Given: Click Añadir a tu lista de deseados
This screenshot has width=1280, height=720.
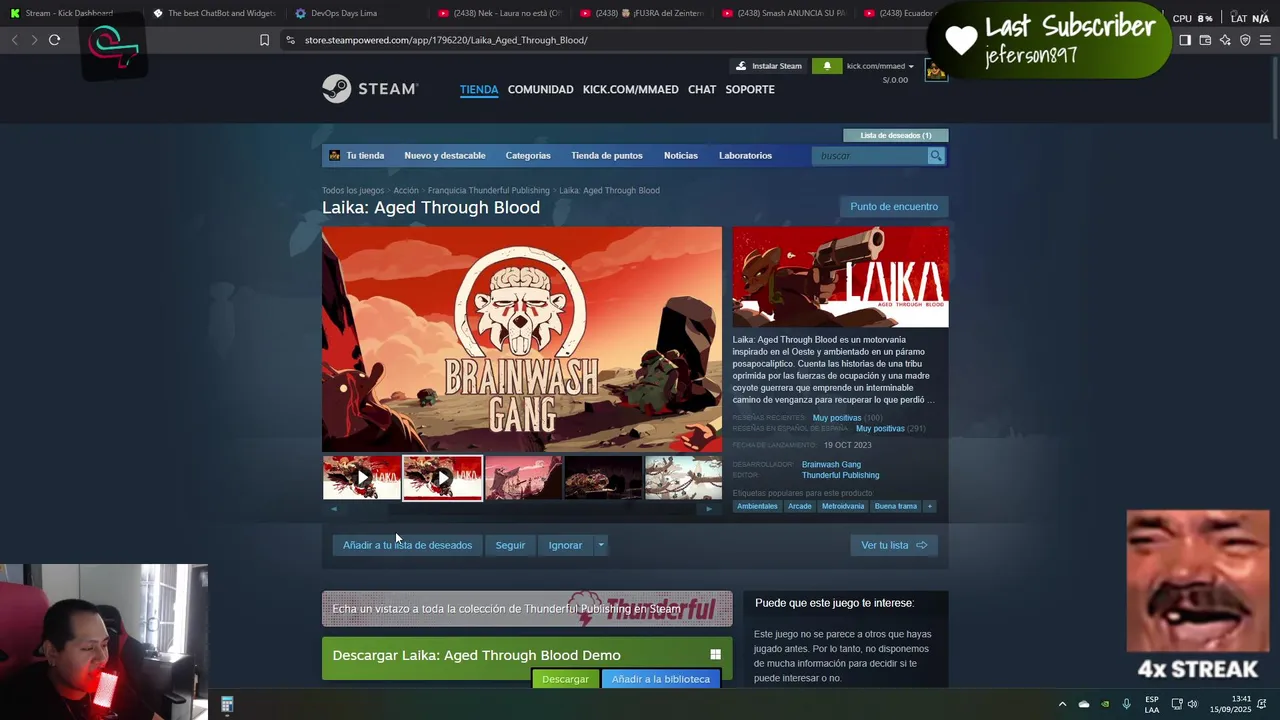Looking at the screenshot, I should (x=407, y=545).
